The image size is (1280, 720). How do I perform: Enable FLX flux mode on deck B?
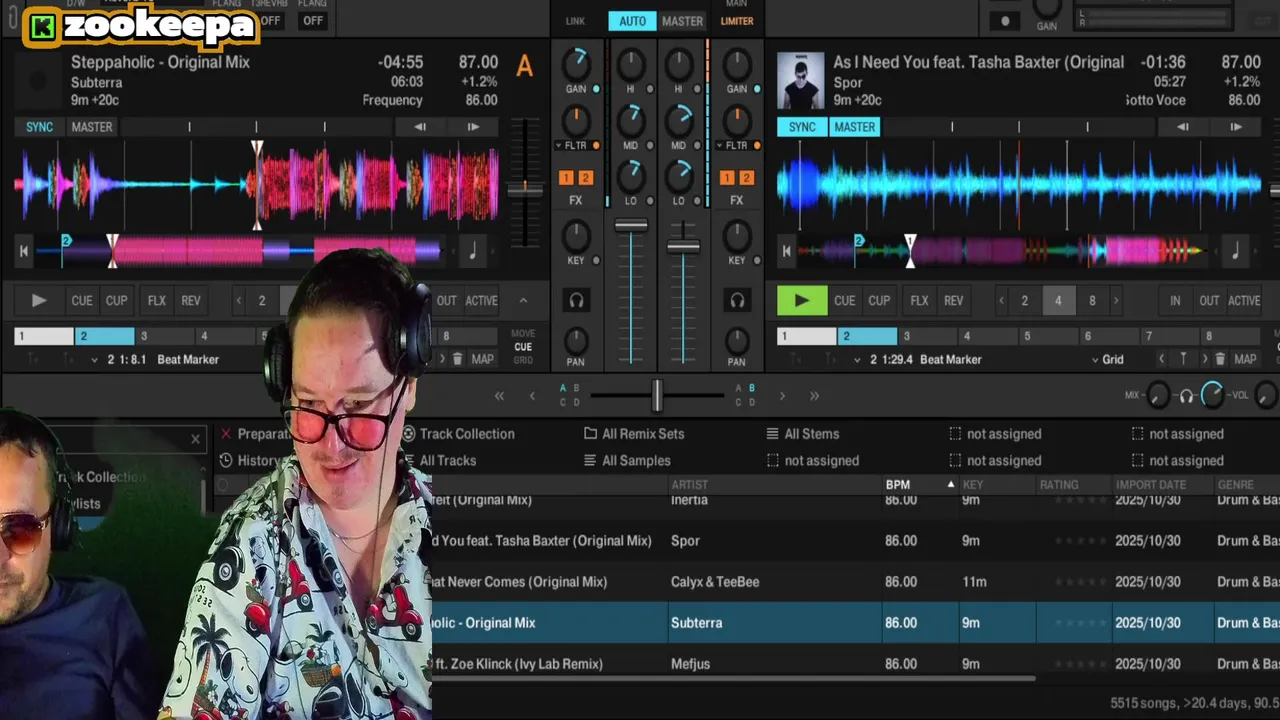point(920,300)
